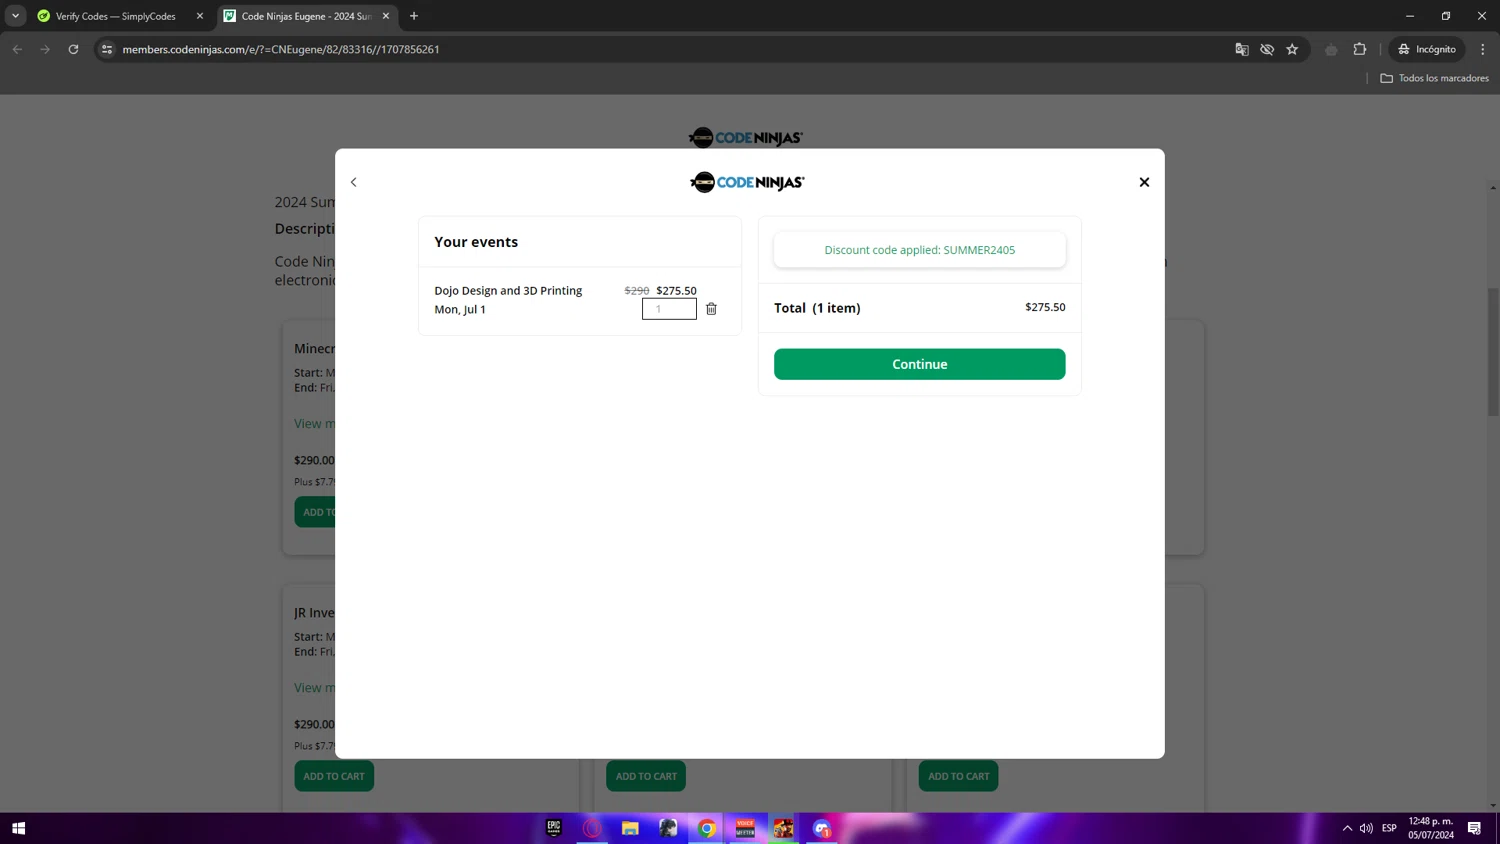Navigate back in browser history
The image size is (1500, 844).
[17, 49]
